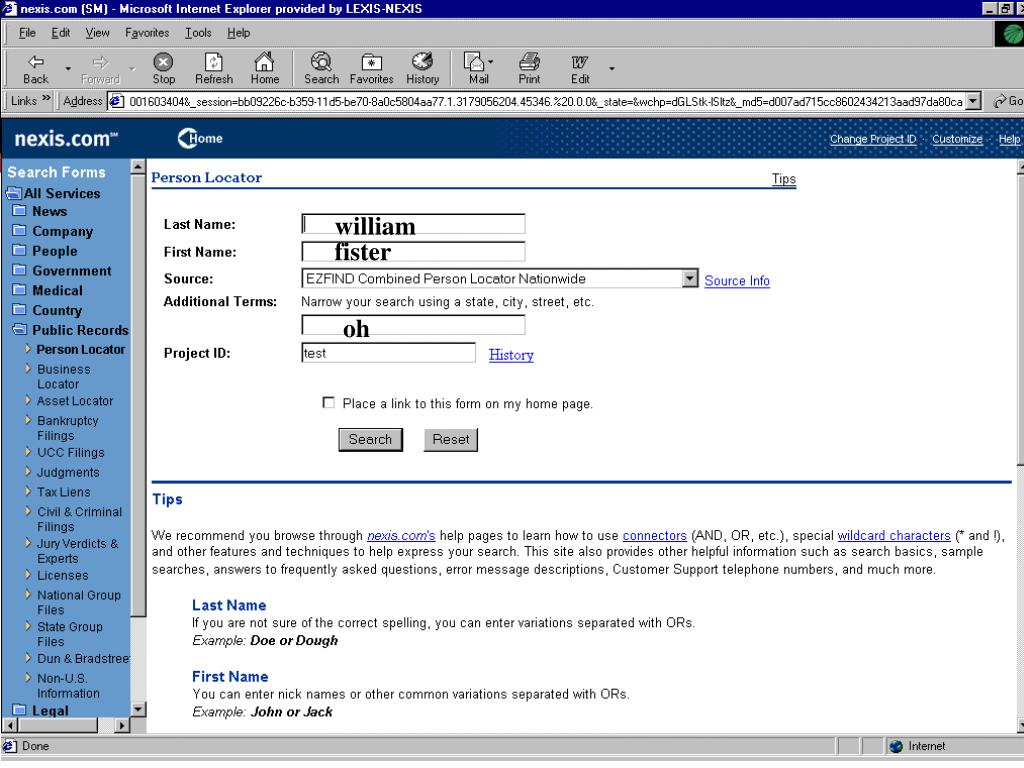Click the Change Project ID link
The width and height of the screenshot is (1024, 768).
point(872,139)
